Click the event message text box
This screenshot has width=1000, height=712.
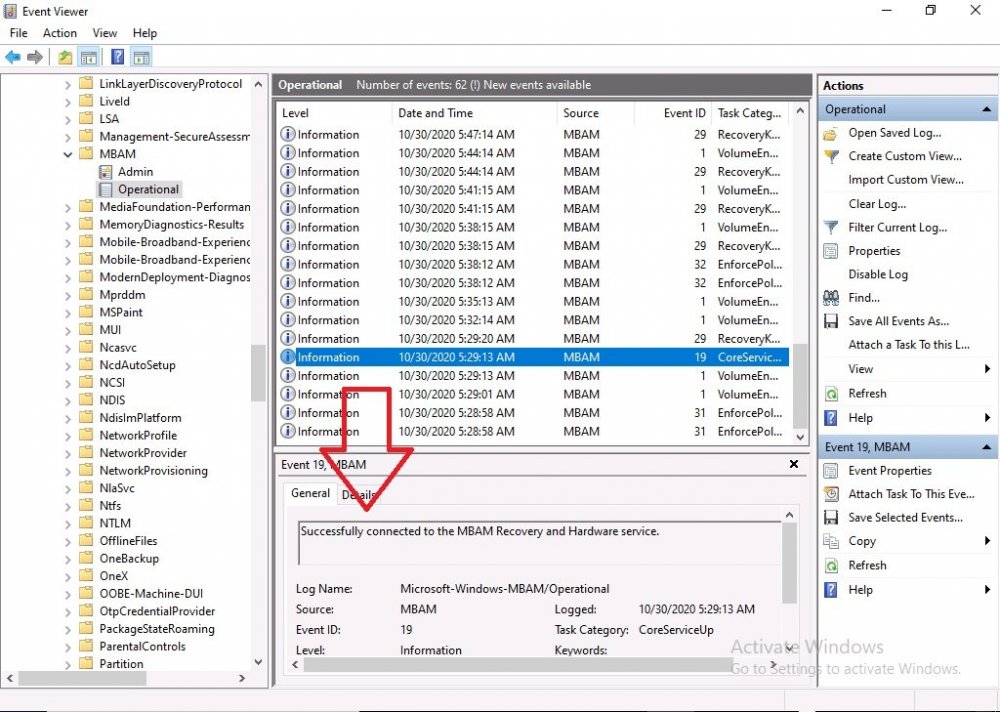(x=540, y=543)
